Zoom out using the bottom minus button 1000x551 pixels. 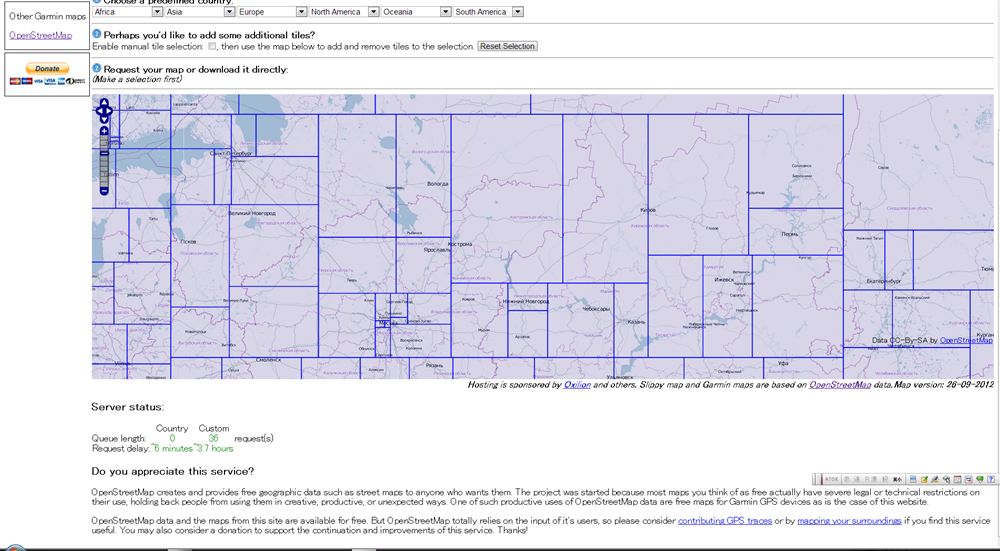pos(104,191)
